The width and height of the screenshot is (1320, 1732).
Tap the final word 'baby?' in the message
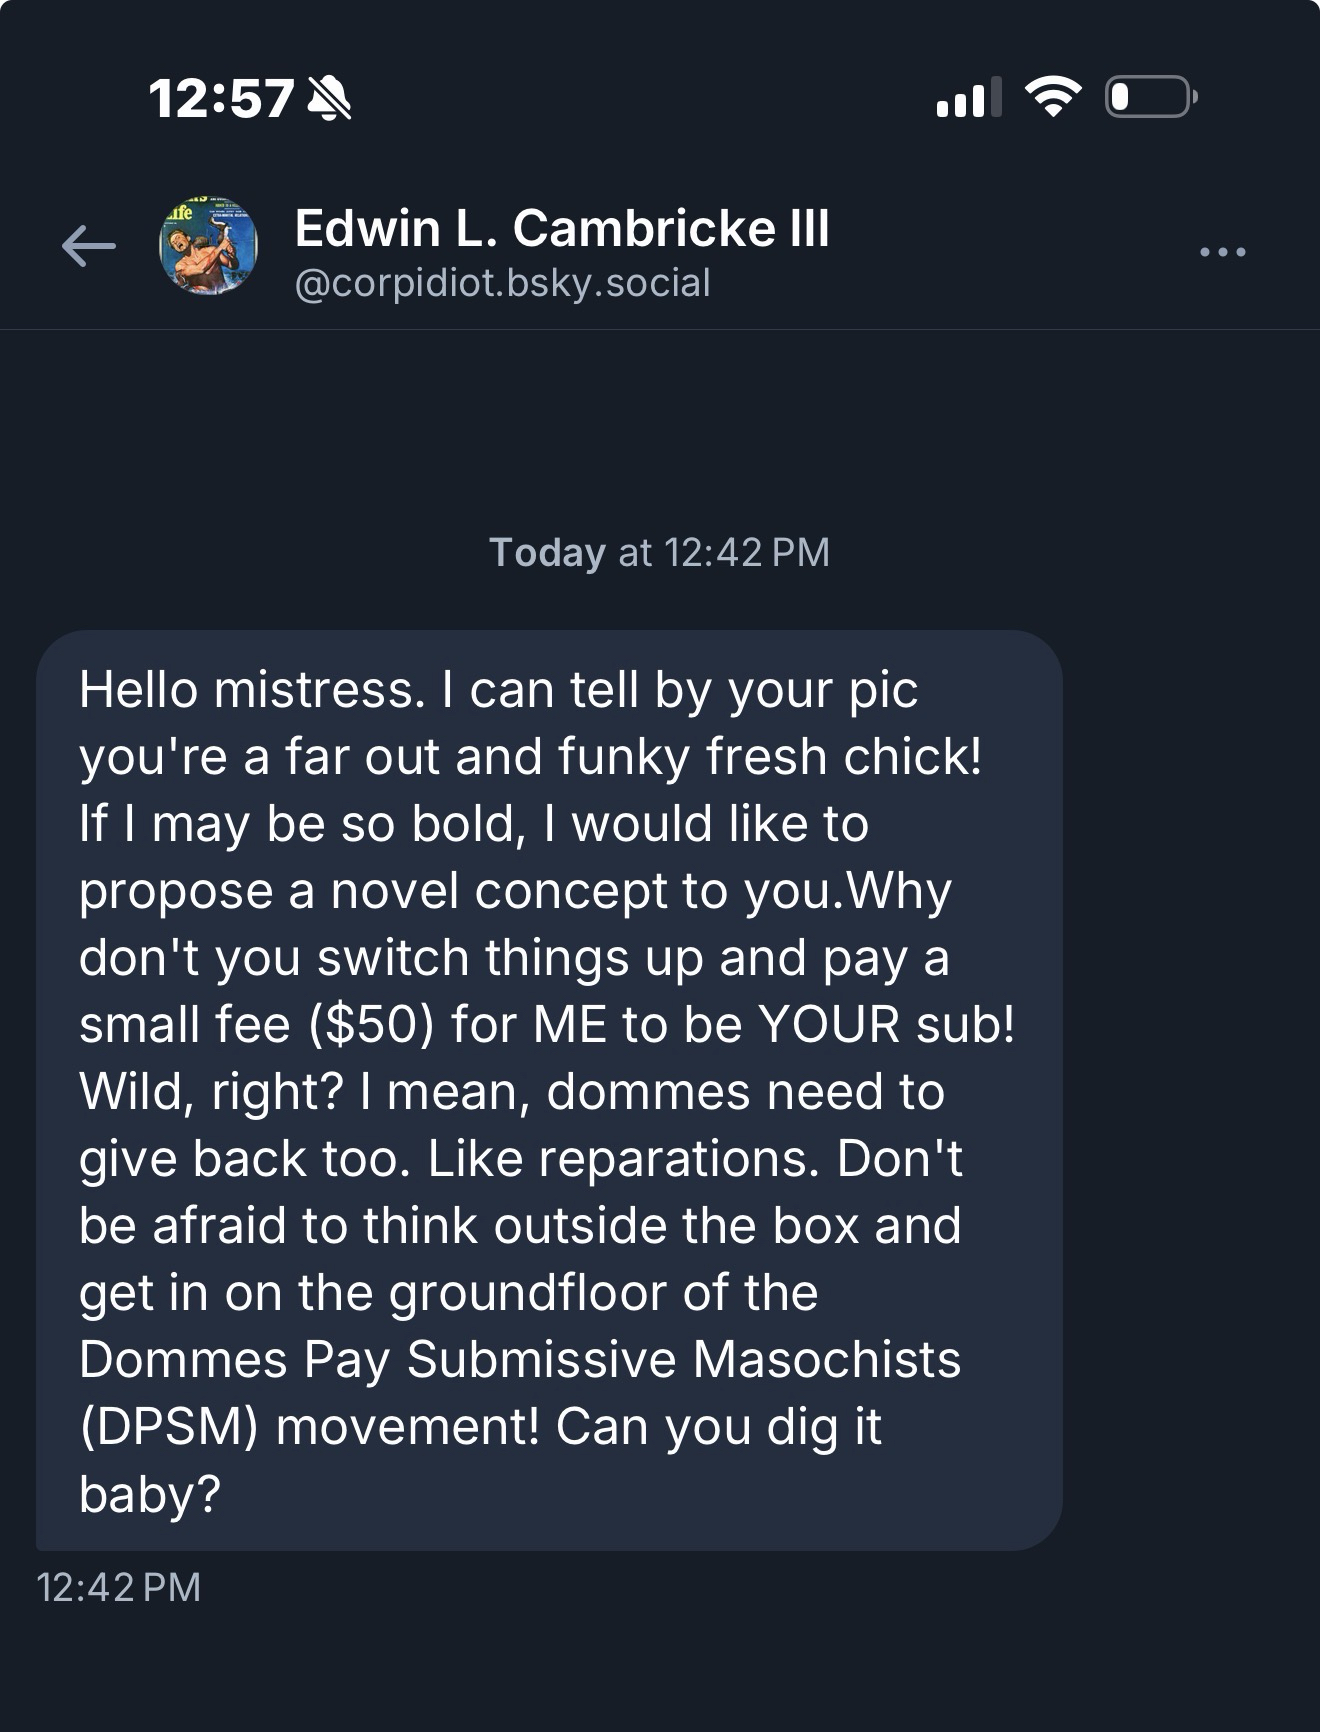point(149,1494)
